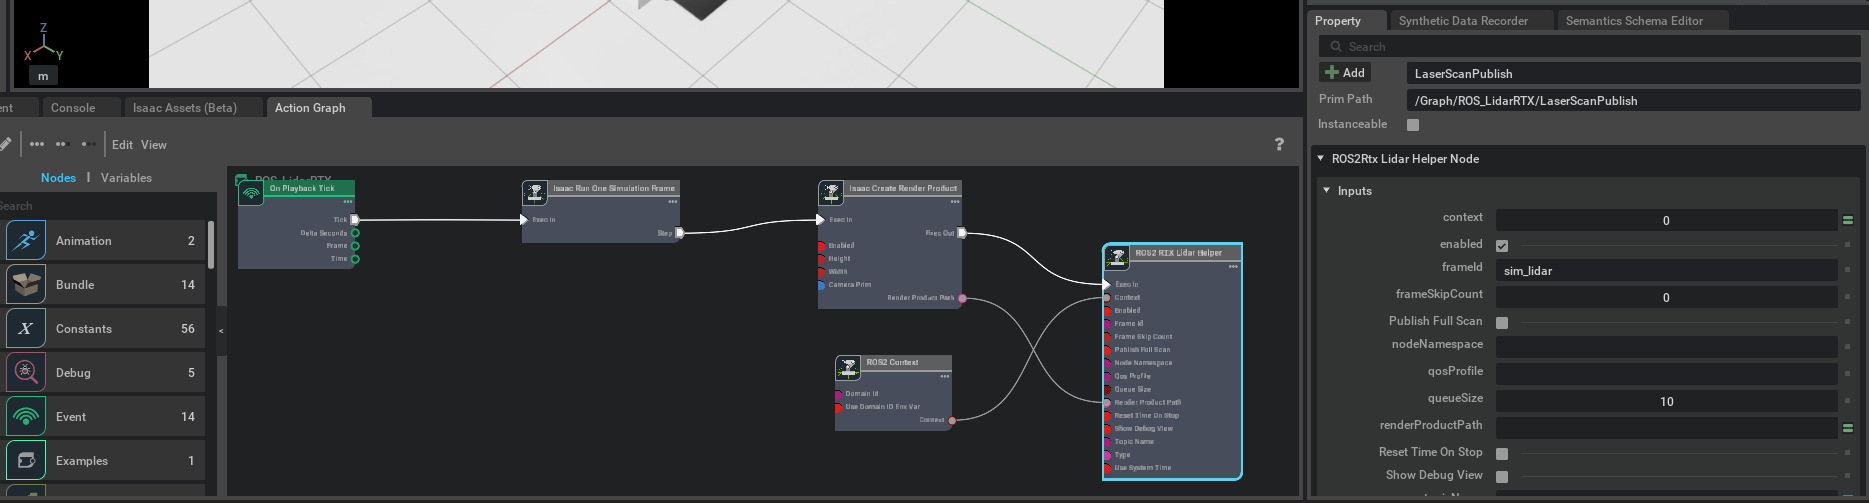Click the Debug category icon
This screenshot has width=1869, height=503.
(26, 373)
